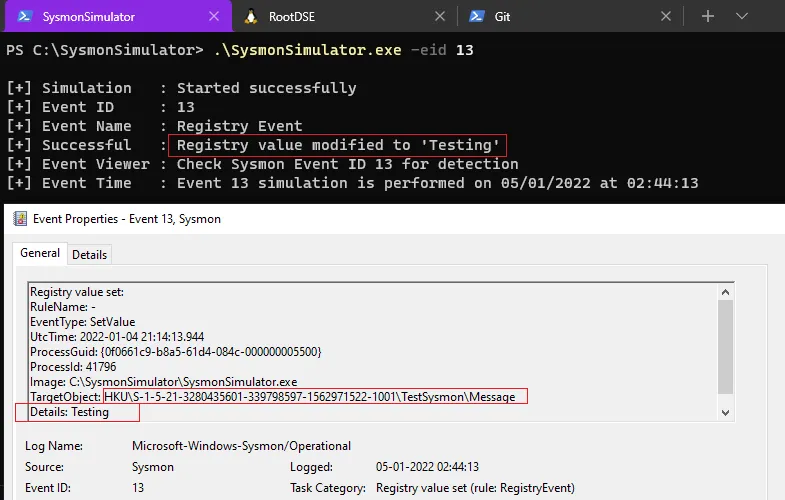Open a new terminal tab with plus
The height and width of the screenshot is (500, 785).
click(x=708, y=16)
